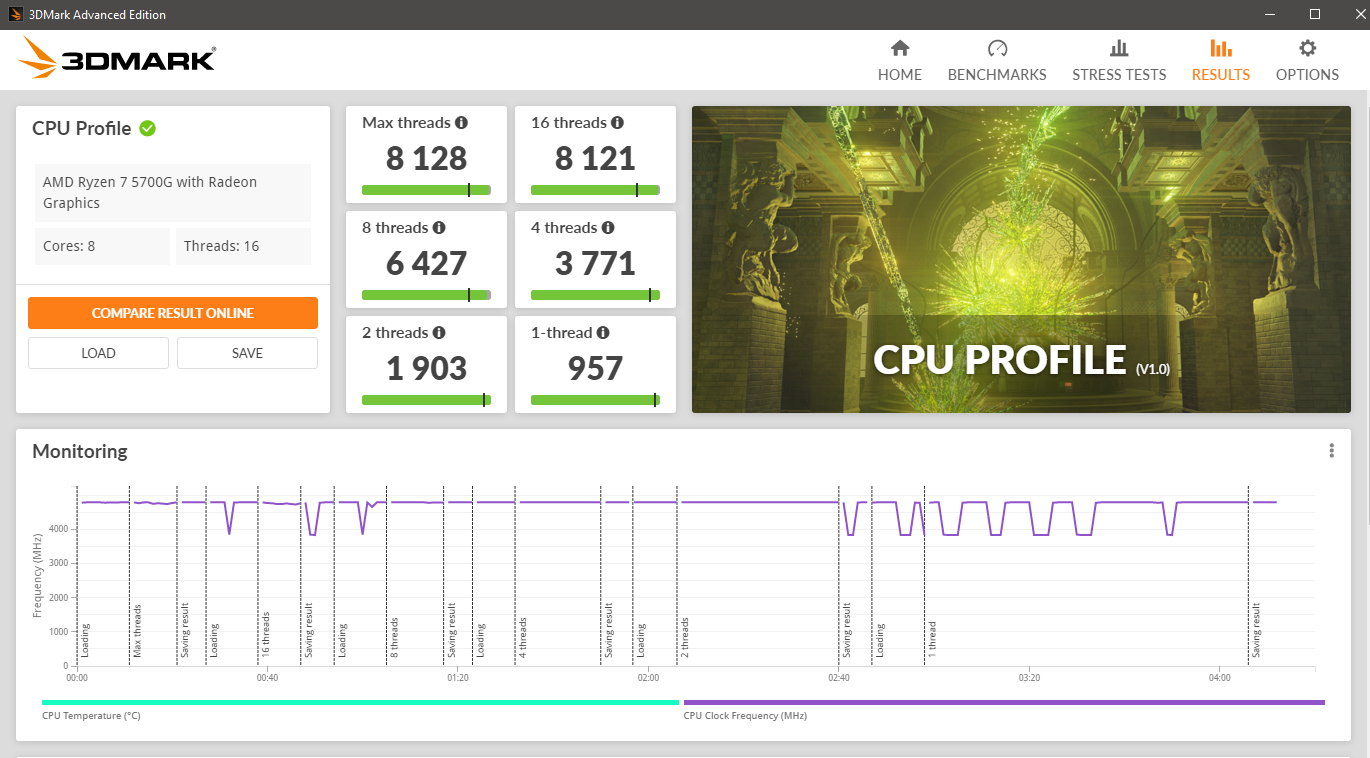Click the 4 threads score bar
The width and height of the screenshot is (1370, 758).
pos(595,295)
